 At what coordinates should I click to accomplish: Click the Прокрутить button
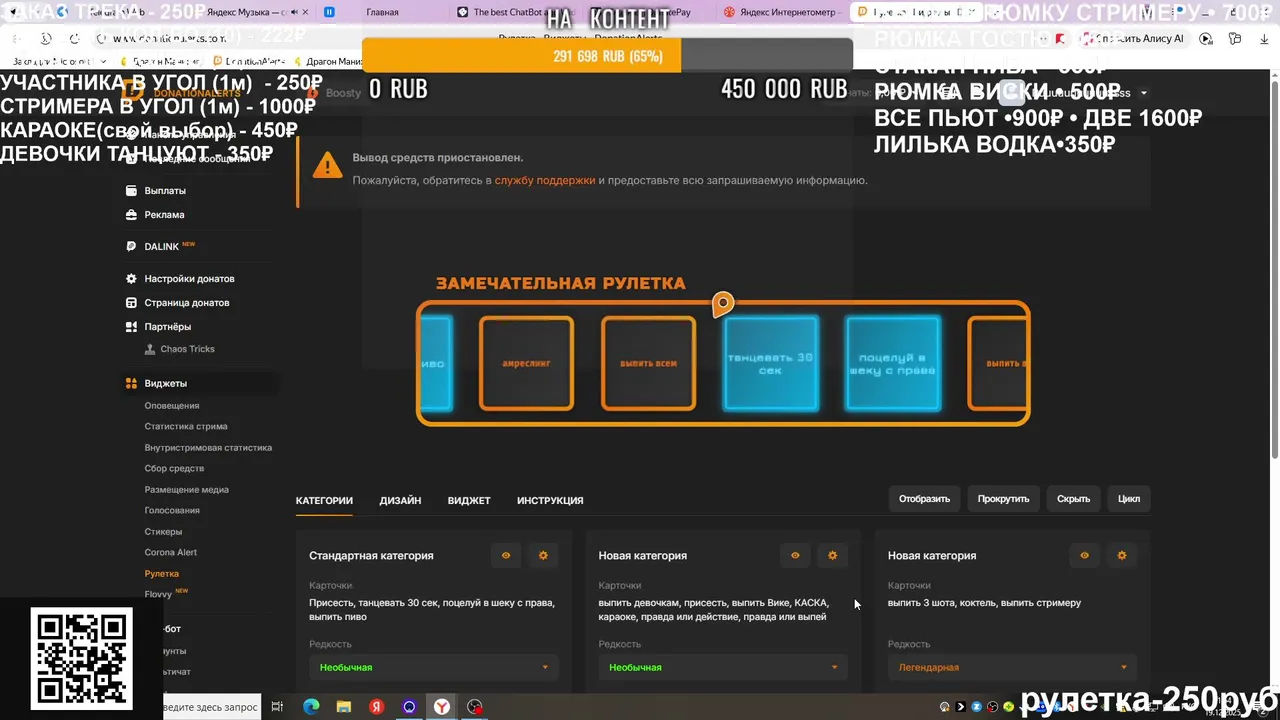click(x=1003, y=499)
